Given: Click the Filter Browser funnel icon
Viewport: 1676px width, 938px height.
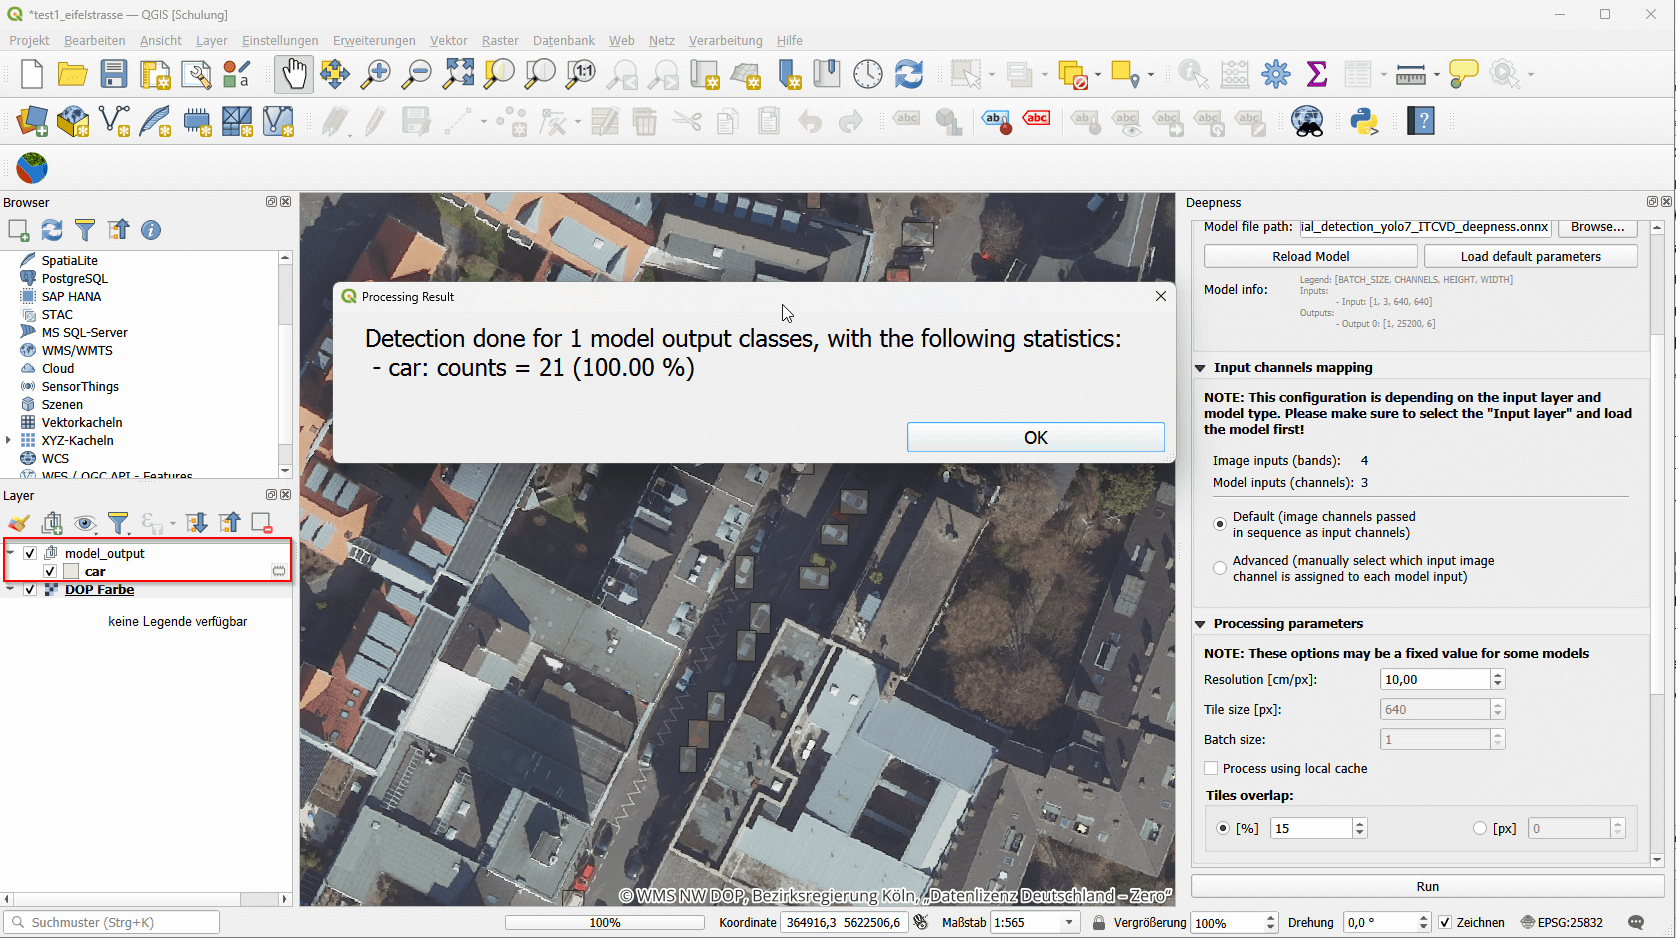Looking at the screenshot, I should 85,230.
